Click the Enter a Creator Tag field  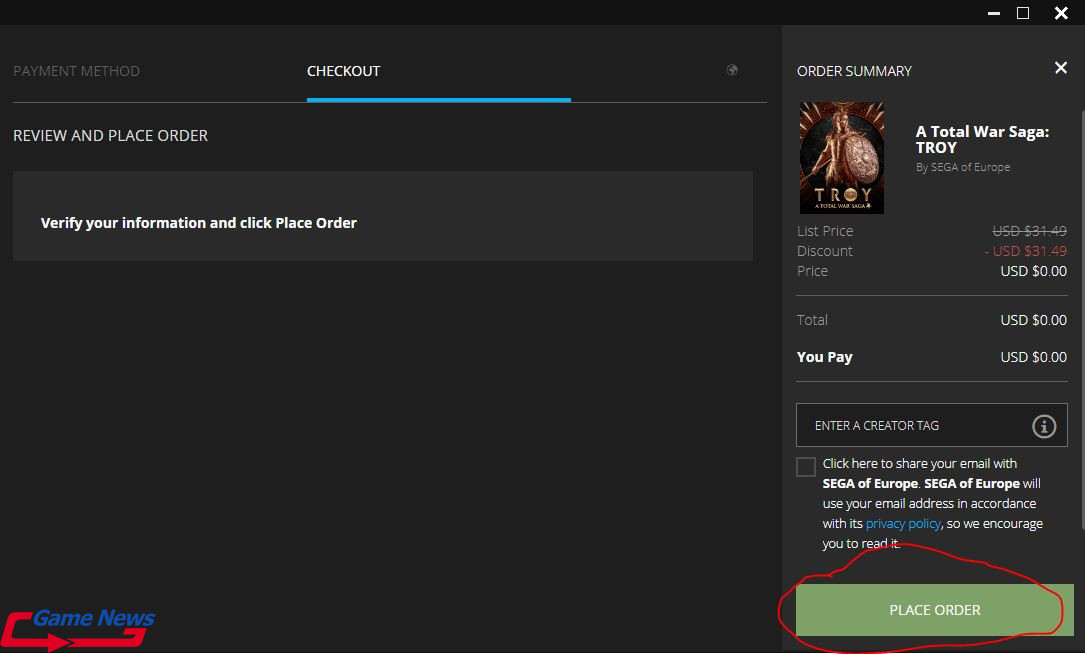pyautogui.click(x=910, y=426)
